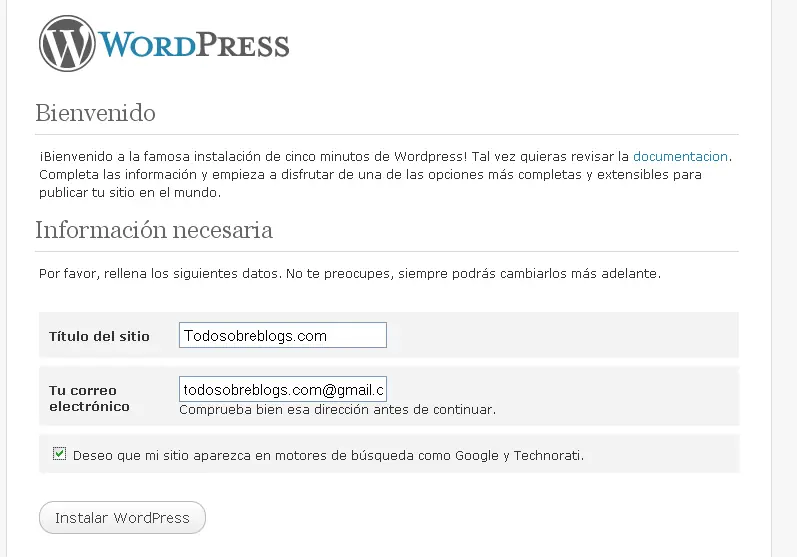
Task: Click the Instalar WordPress button
Action: (x=122, y=517)
